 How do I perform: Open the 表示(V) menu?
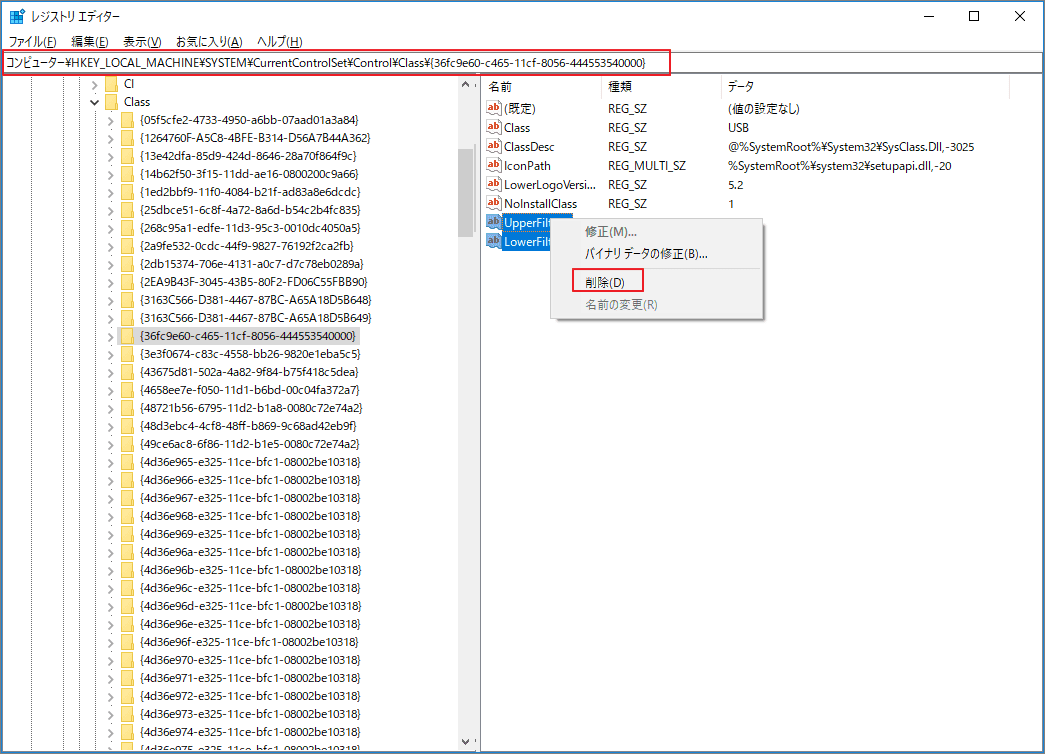point(142,41)
